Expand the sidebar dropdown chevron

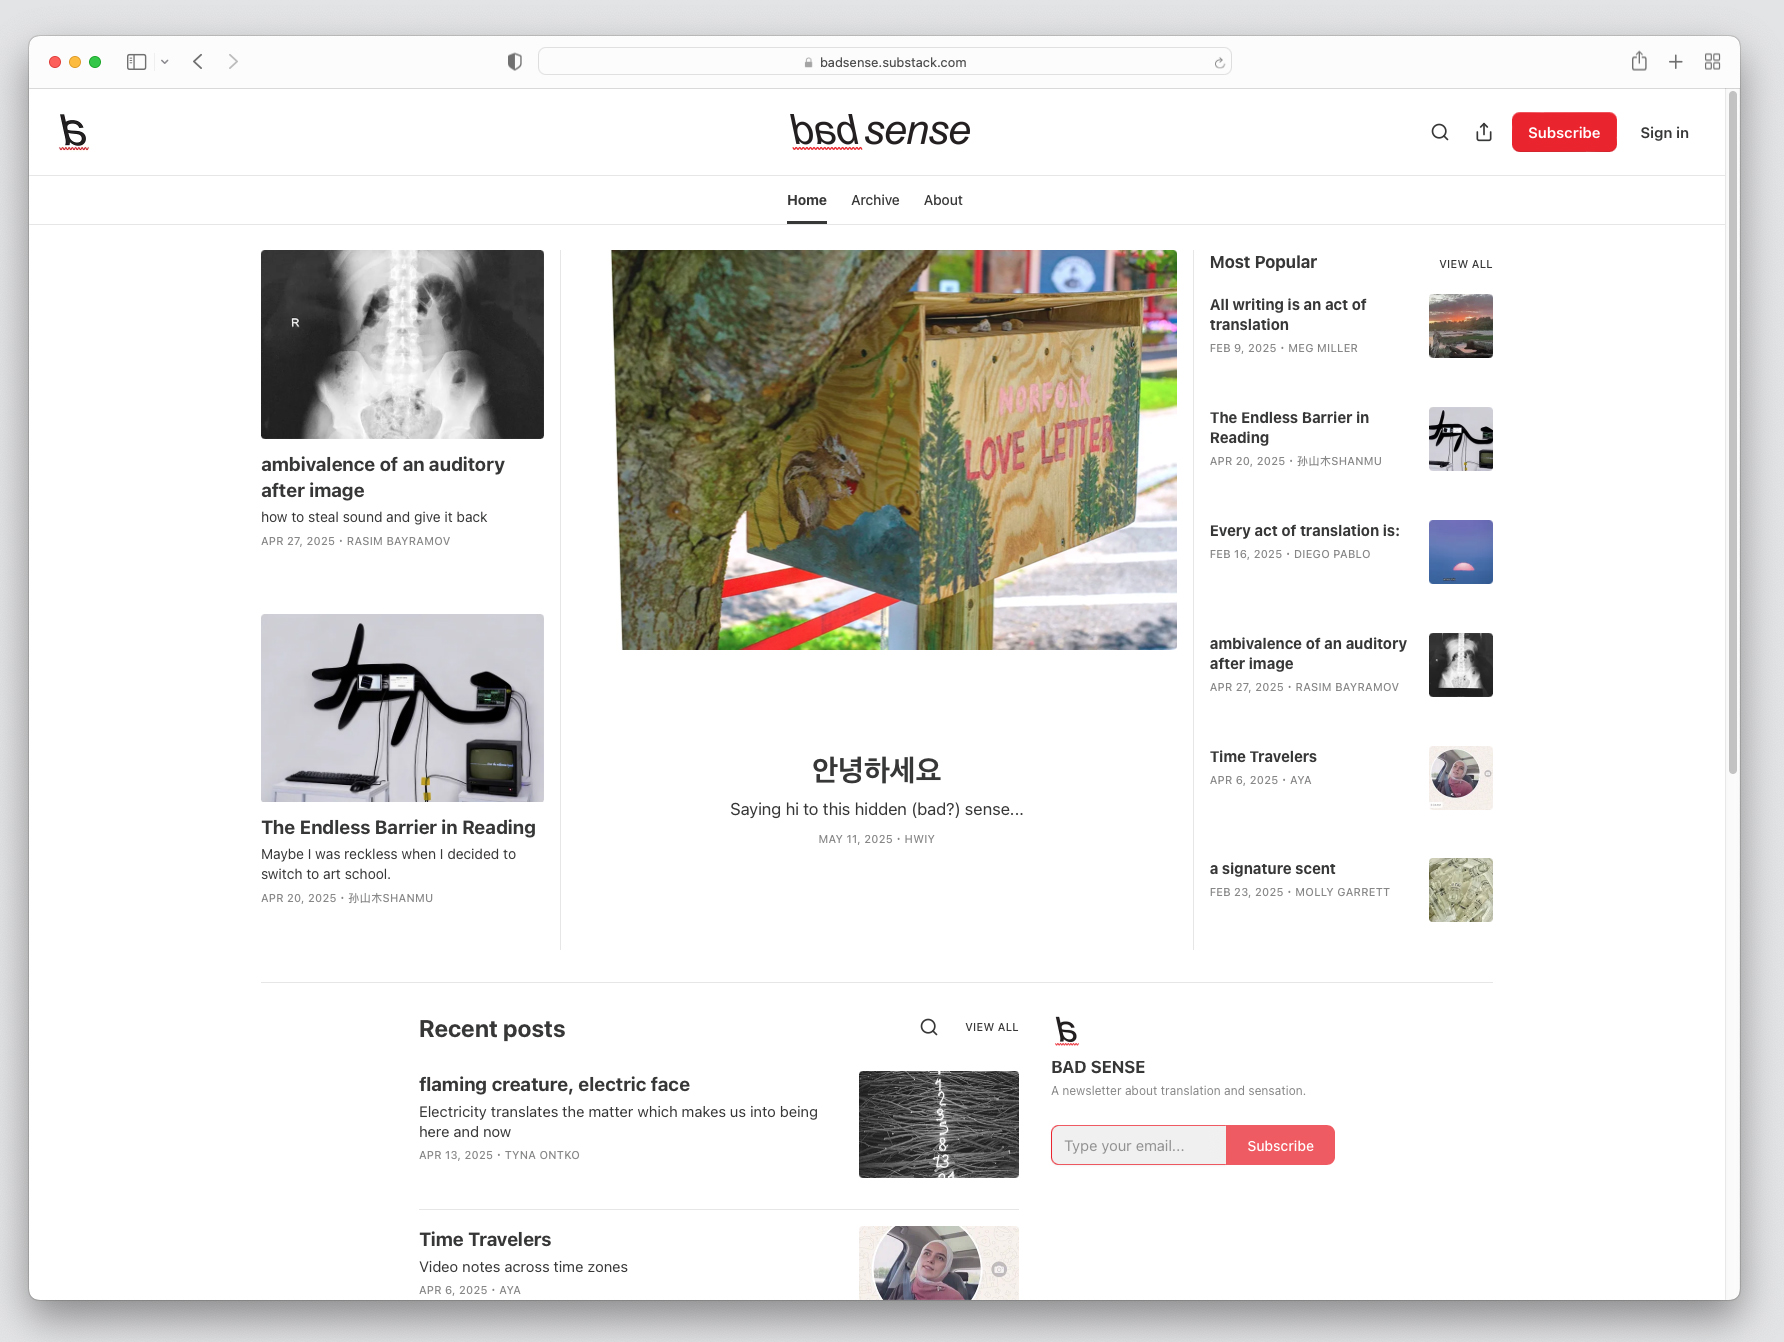165,62
